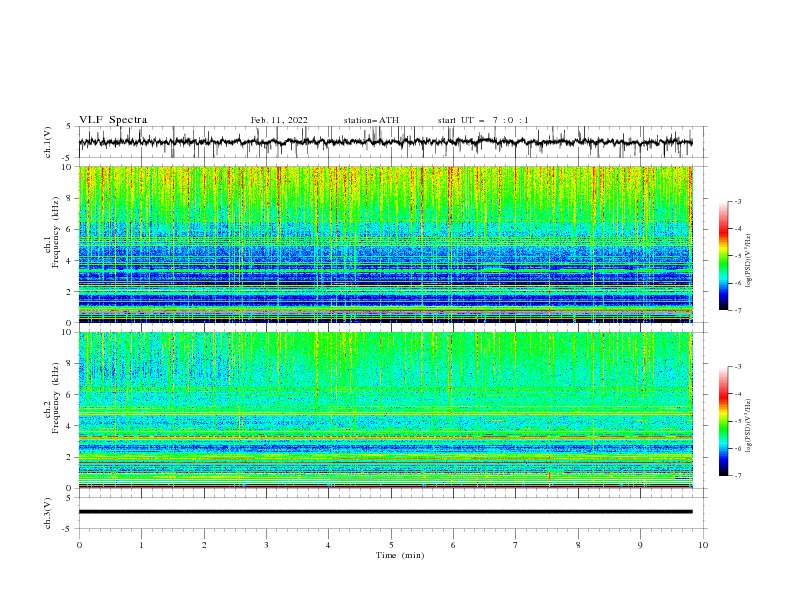Click time axis tick label '3'
Viewport: 792px width, 612px height.
pos(266,545)
